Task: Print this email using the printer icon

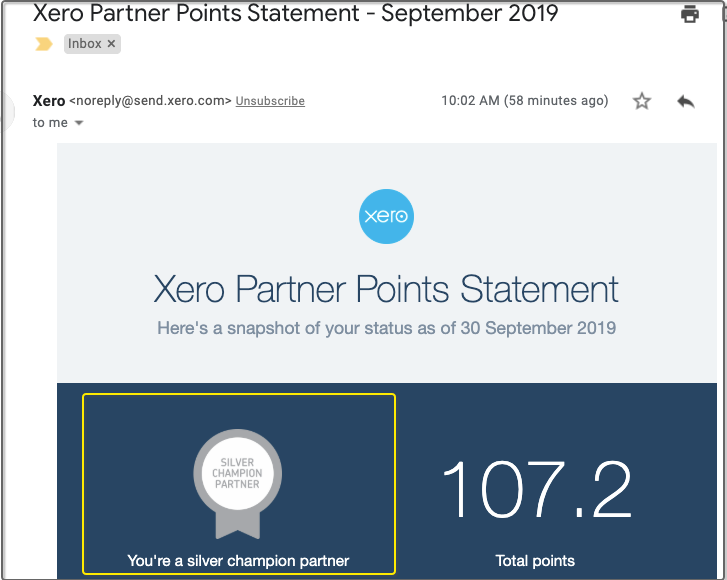Action: [689, 14]
